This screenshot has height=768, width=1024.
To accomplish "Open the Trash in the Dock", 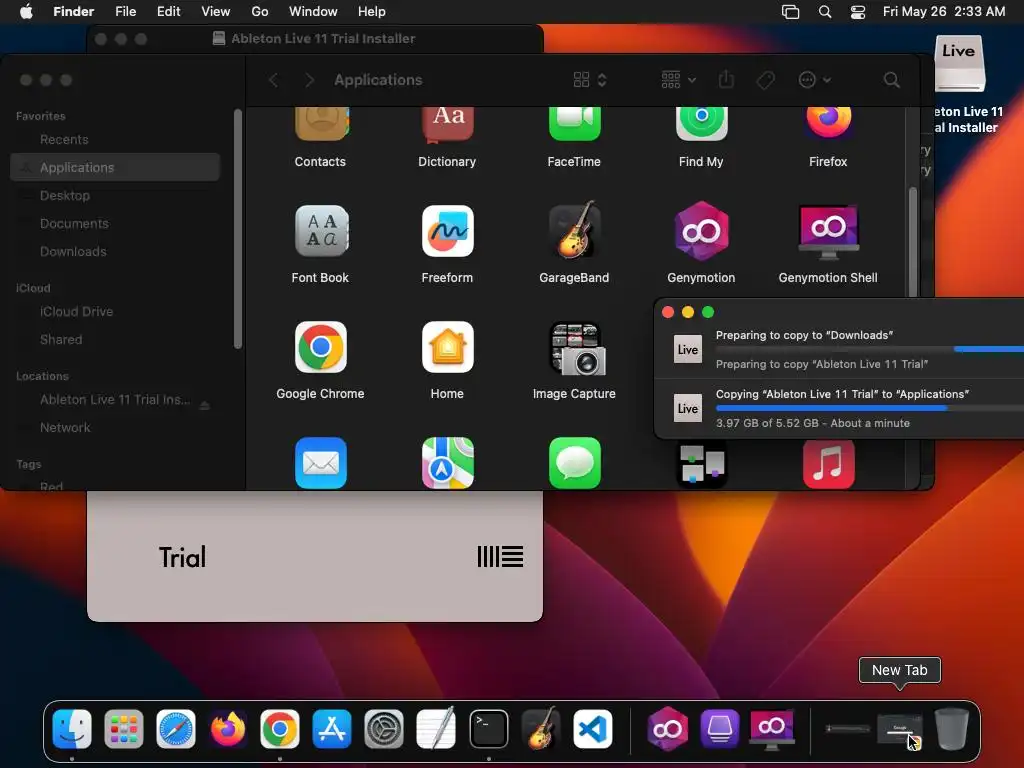I will [952, 728].
